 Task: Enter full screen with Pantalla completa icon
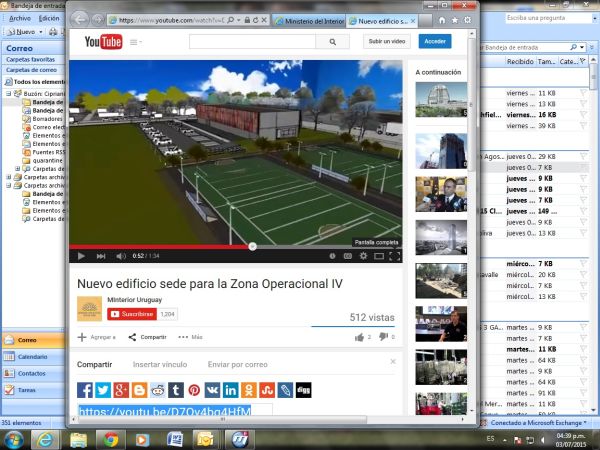[394, 256]
